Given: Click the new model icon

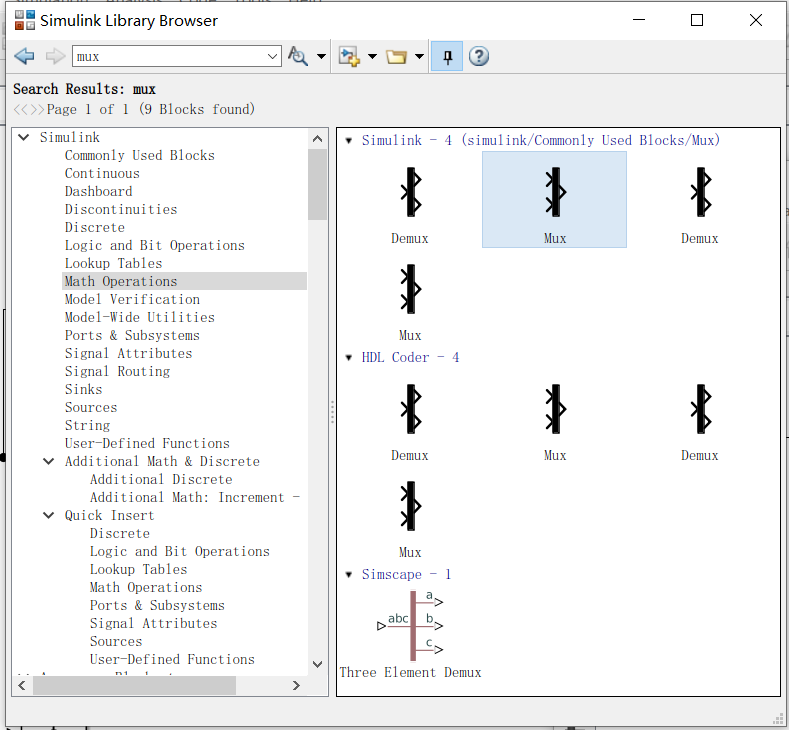Looking at the screenshot, I should point(349,56).
